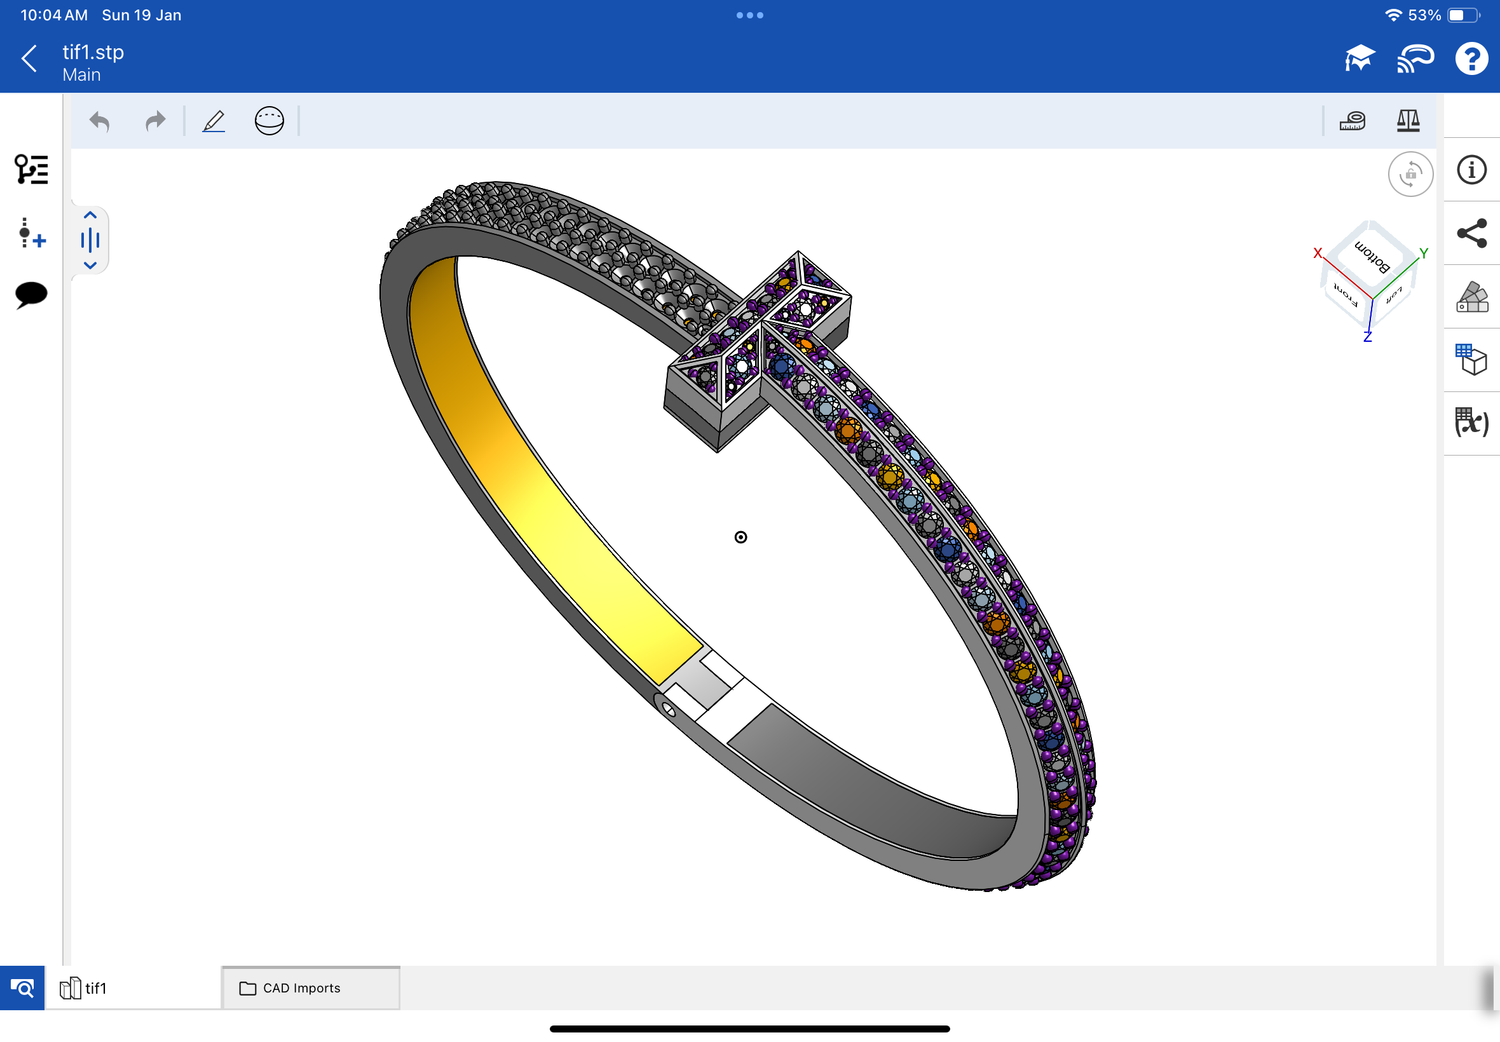Go back using the top-left back arrow
The width and height of the screenshot is (1500, 1042).
30,59
